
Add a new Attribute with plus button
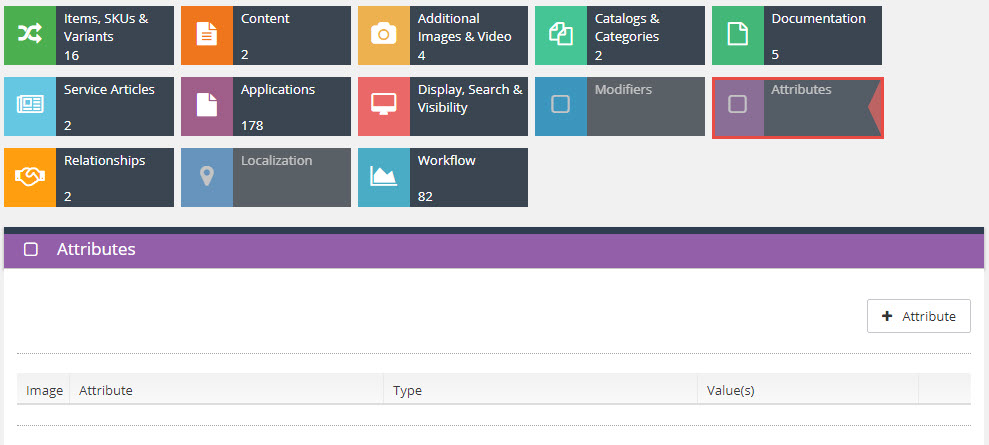(918, 316)
